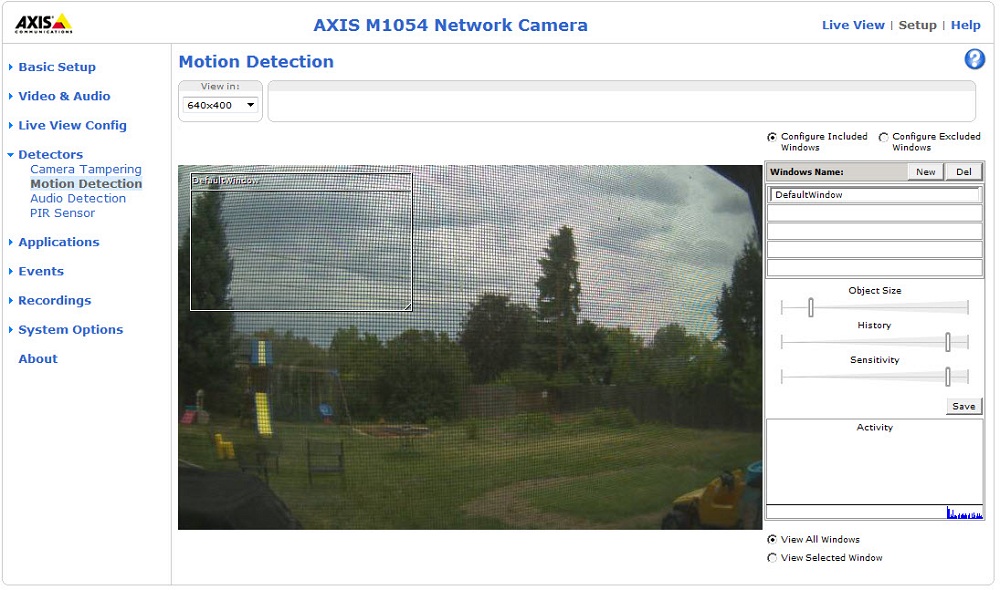Create a New motion window
Screen dimensions: 1000x590
click(925, 172)
